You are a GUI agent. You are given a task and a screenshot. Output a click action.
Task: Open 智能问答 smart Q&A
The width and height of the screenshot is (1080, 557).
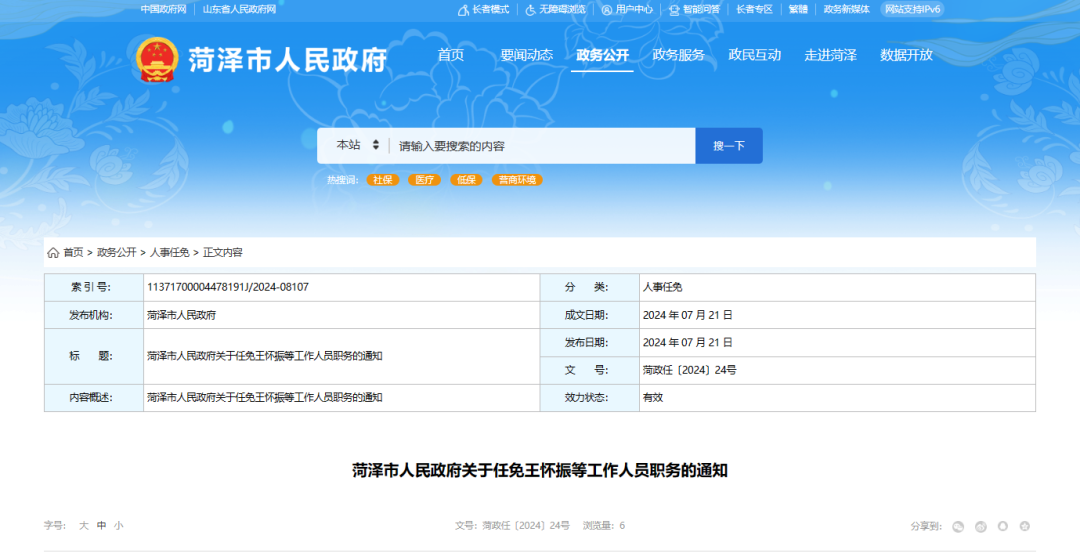pyautogui.click(x=694, y=10)
